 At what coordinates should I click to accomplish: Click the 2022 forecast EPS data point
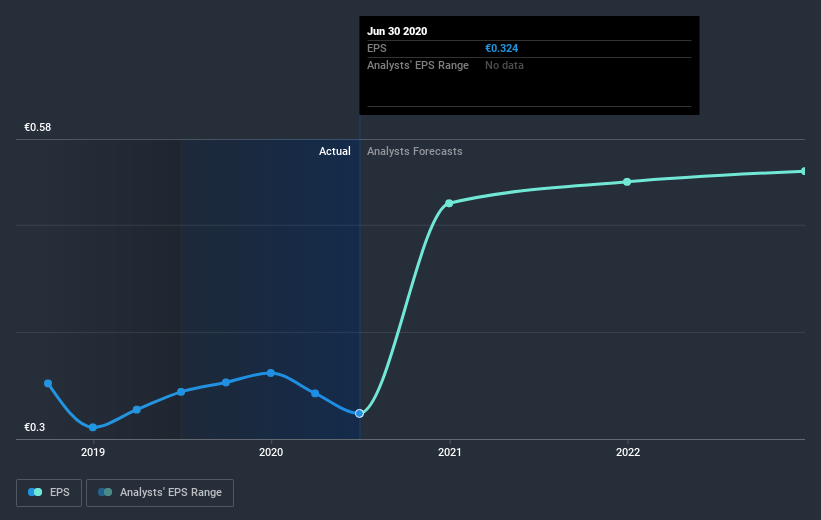[627, 182]
